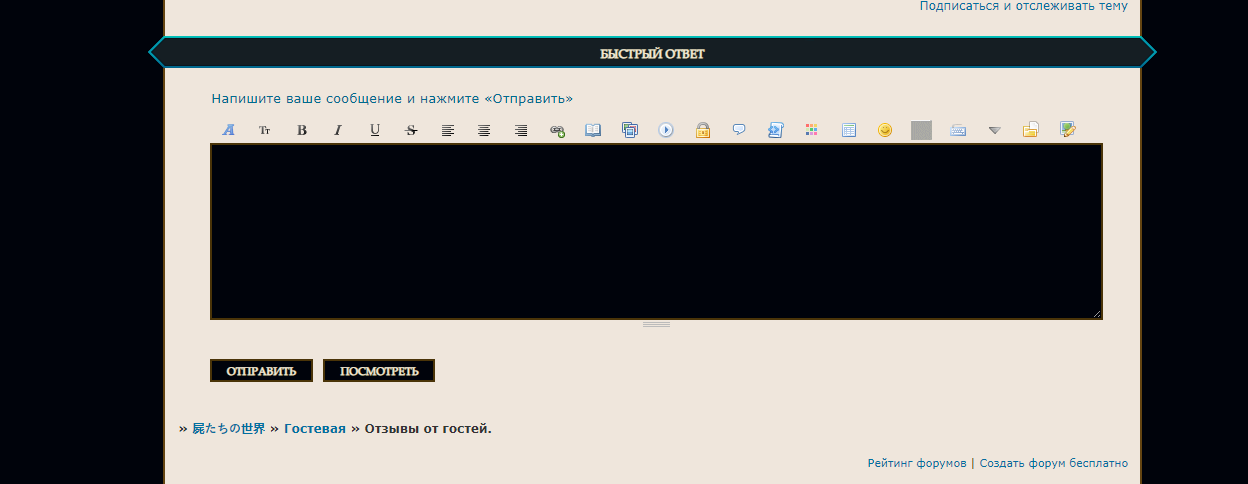Open the text color palette

click(x=812, y=130)
